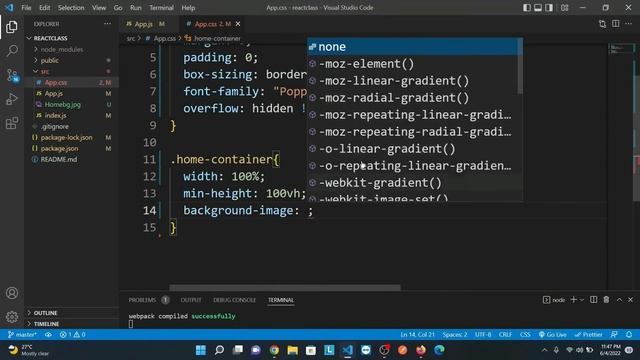The width and height of the screenshot is (640, 360).
Task: Collapse the src folder
Action: 71,71
